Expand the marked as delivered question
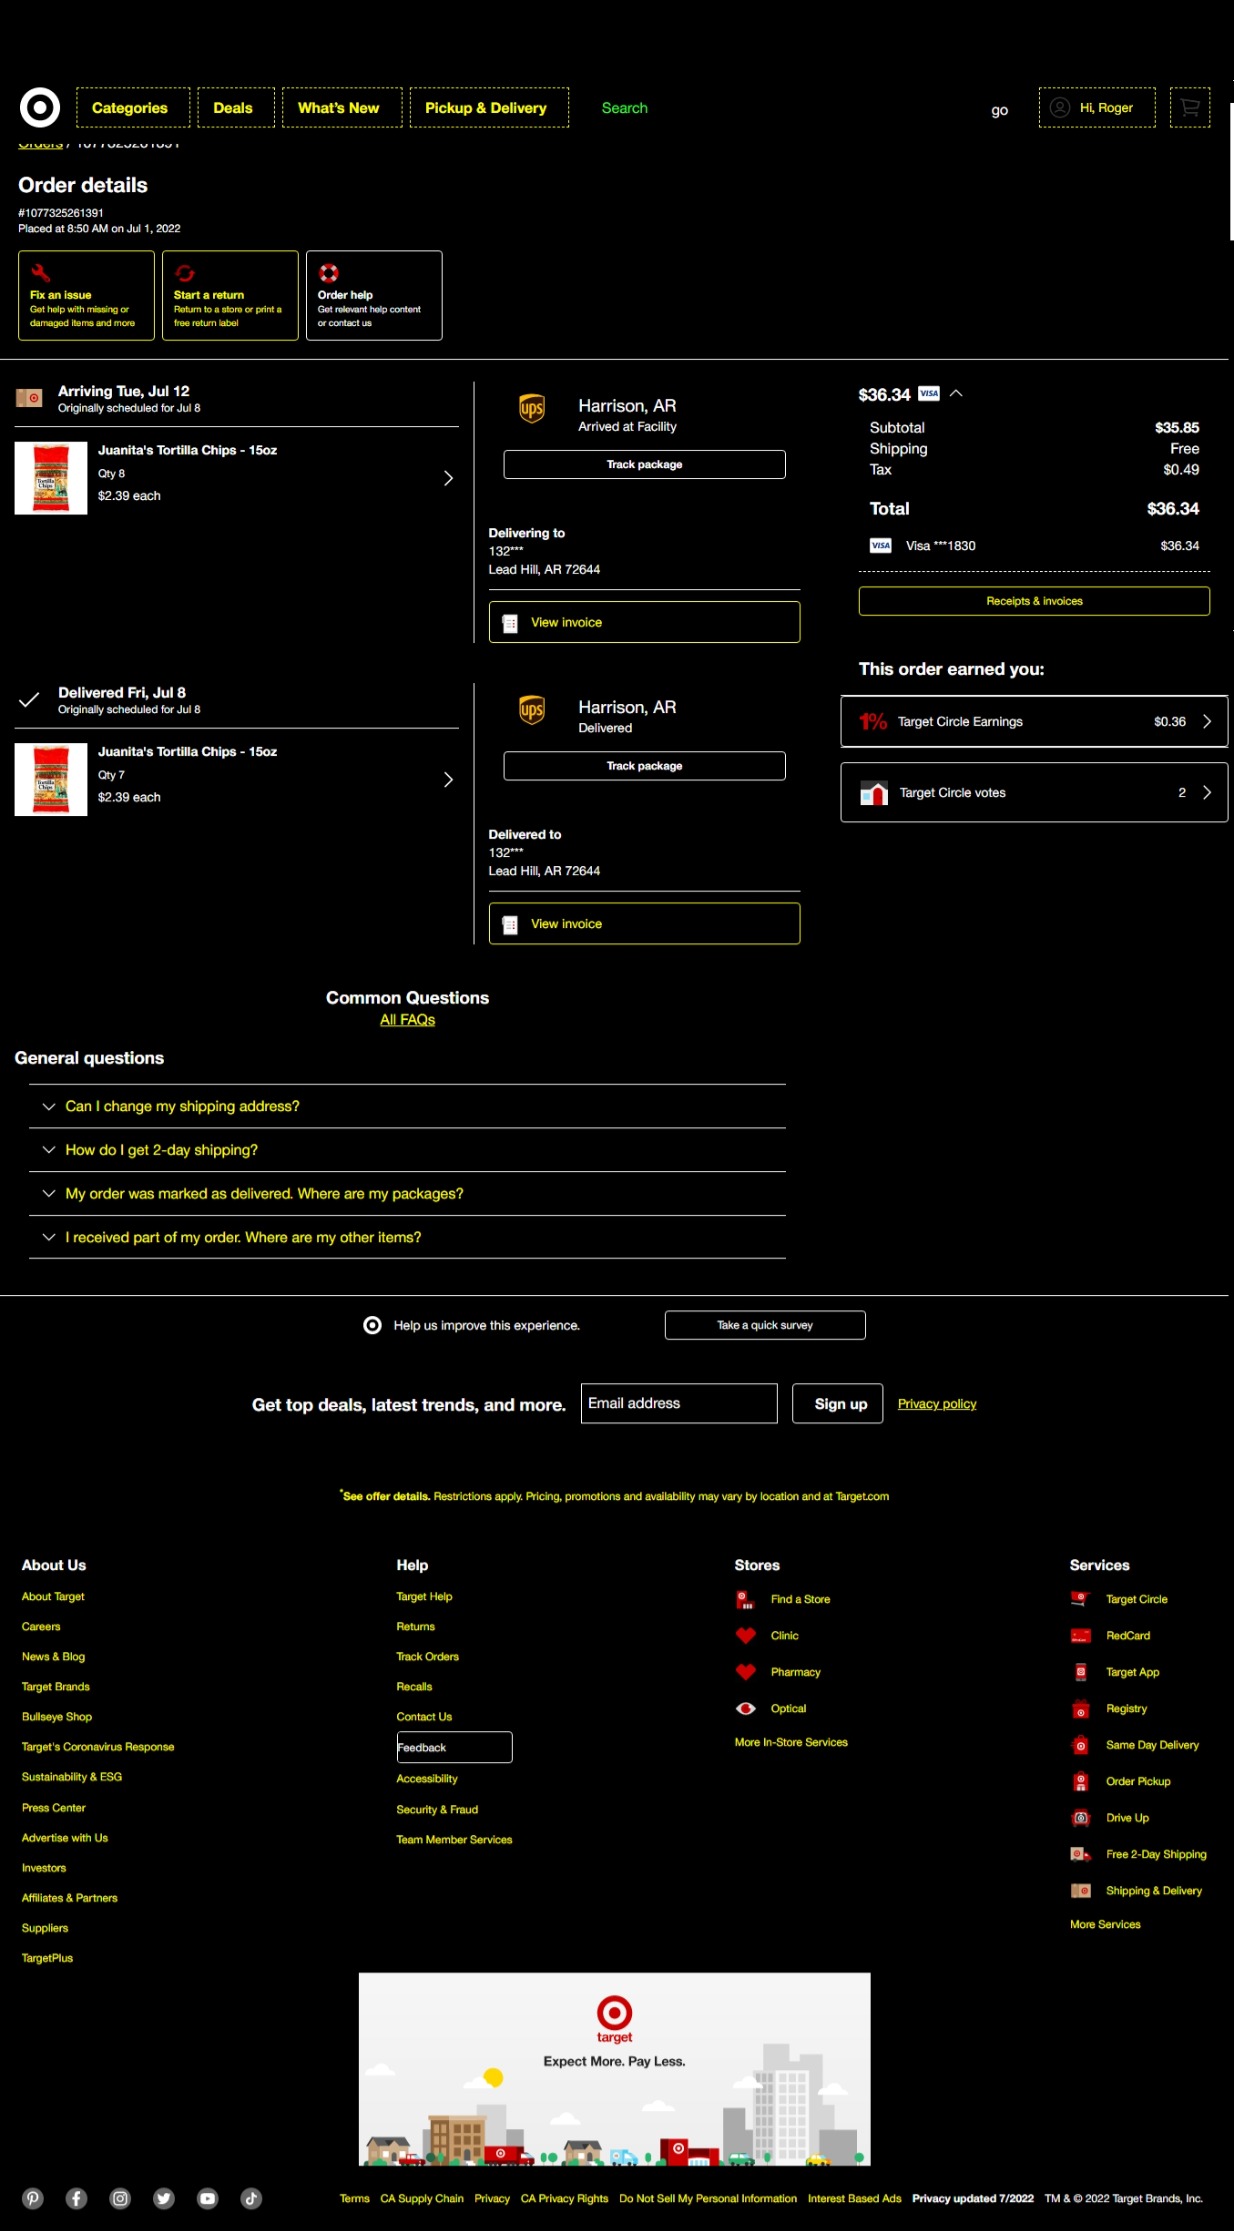Image resolution: width=1234 pixels, height=2231 pixels. [x=264, y=1194]
